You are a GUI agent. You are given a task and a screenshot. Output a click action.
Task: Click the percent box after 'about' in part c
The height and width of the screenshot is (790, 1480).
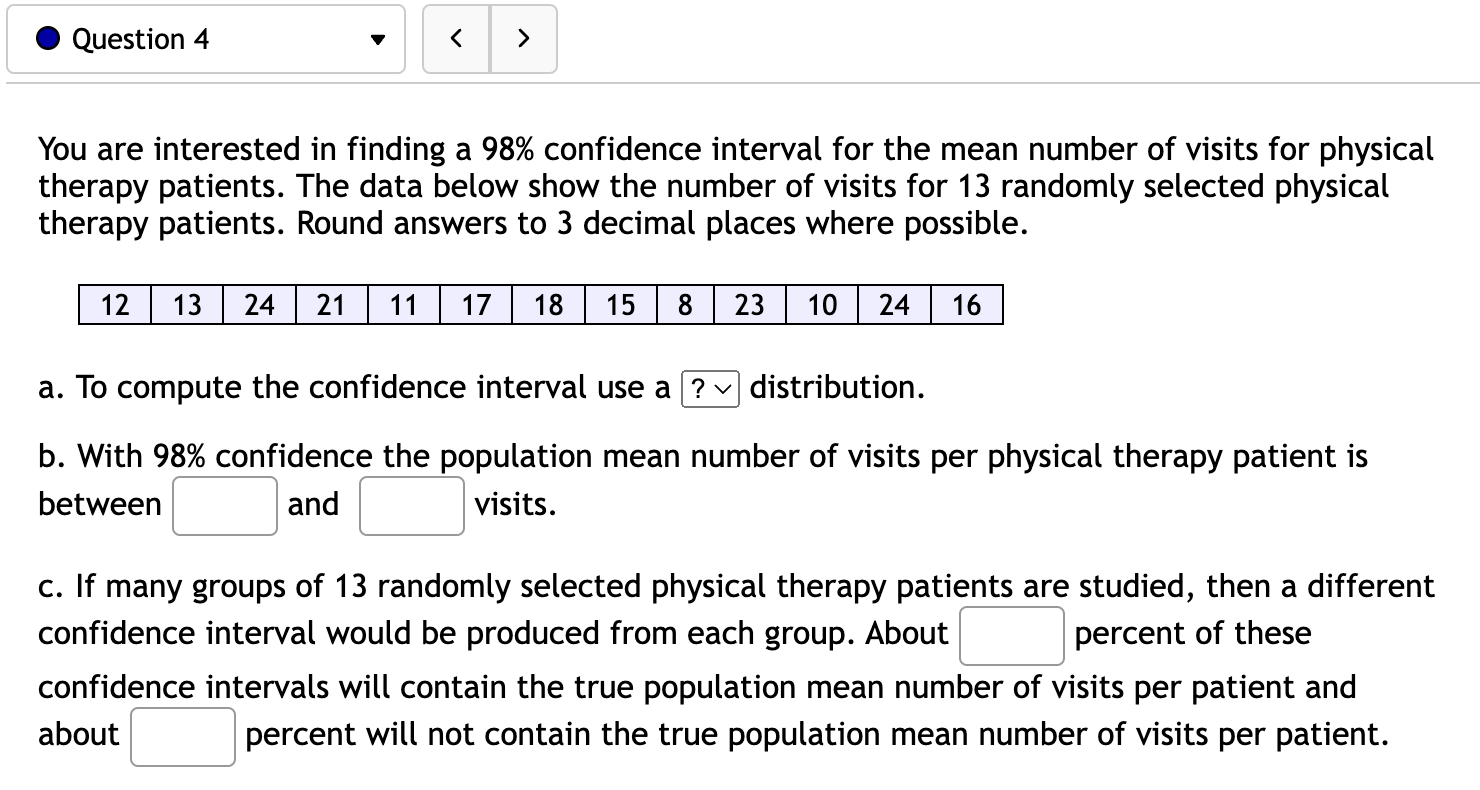[182, 735]
